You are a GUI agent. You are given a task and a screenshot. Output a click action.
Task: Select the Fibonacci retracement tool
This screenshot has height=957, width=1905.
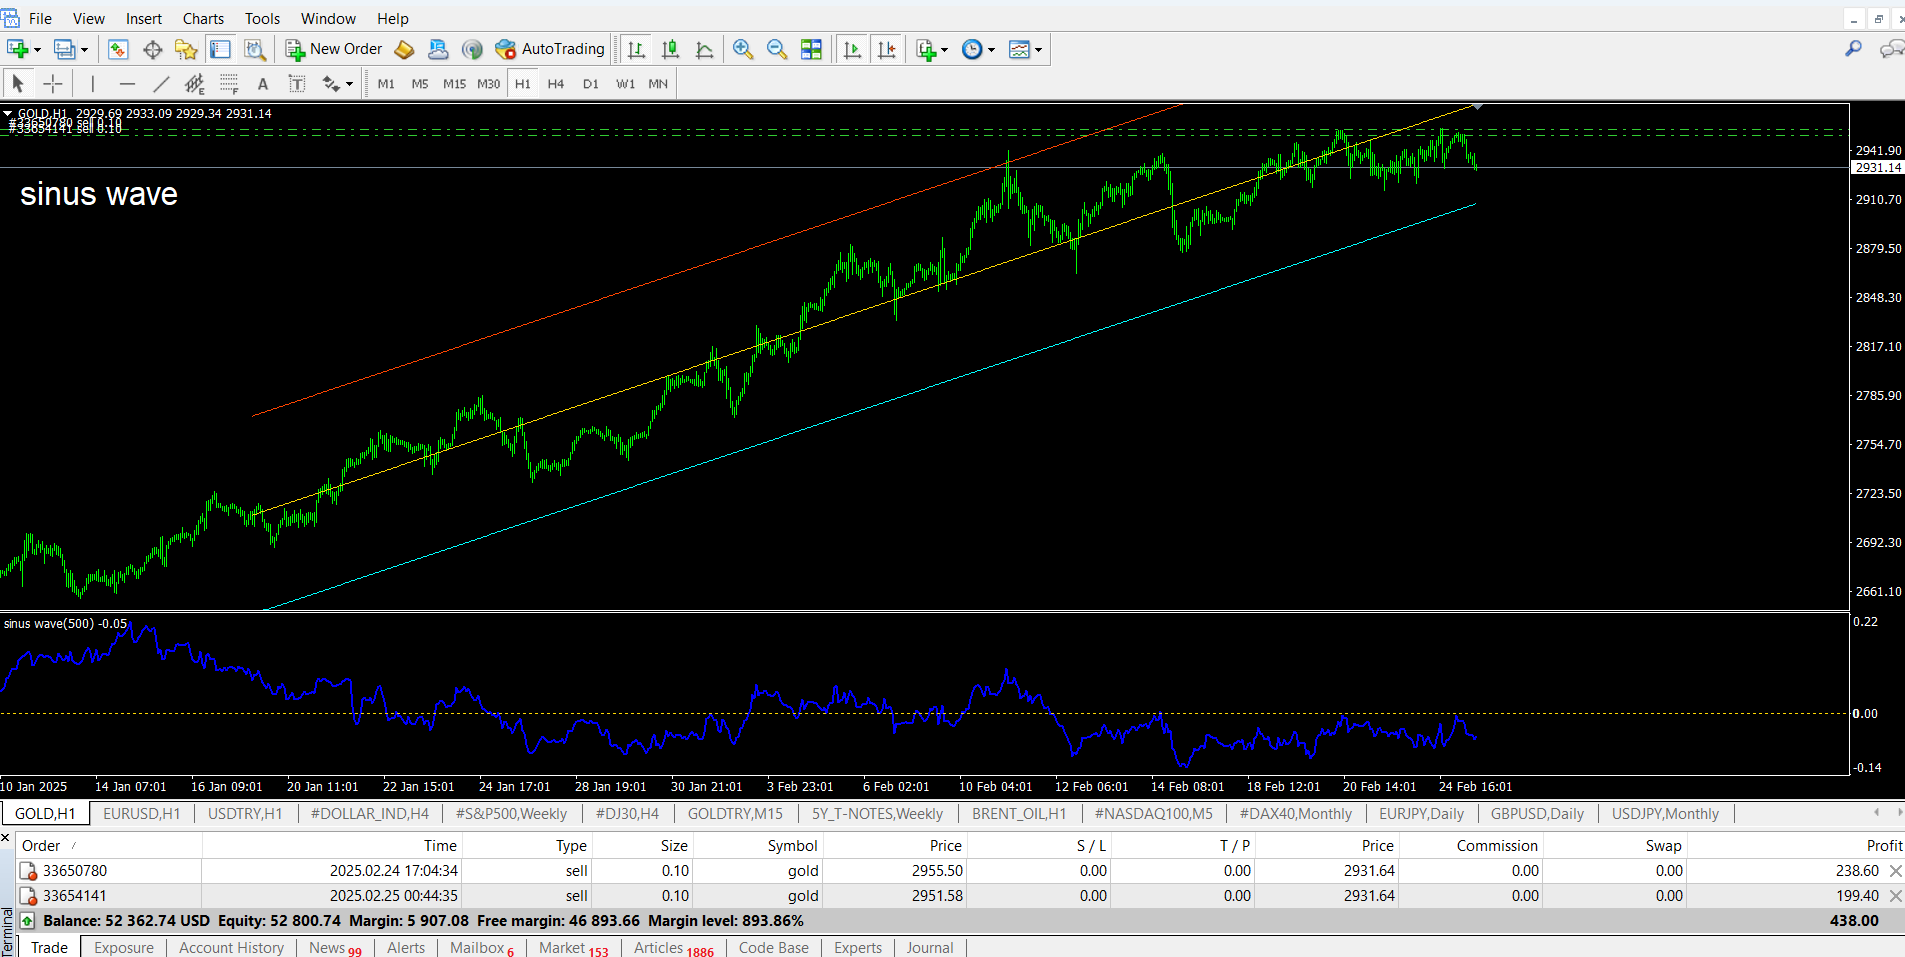click(229, 84)
